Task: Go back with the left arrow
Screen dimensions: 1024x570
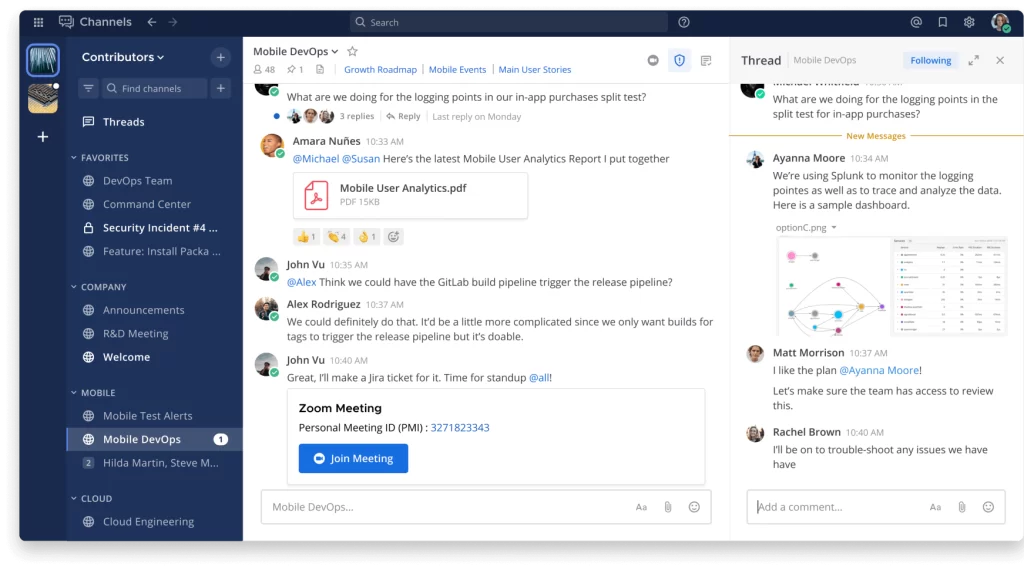Action: (x=152, y=22)
